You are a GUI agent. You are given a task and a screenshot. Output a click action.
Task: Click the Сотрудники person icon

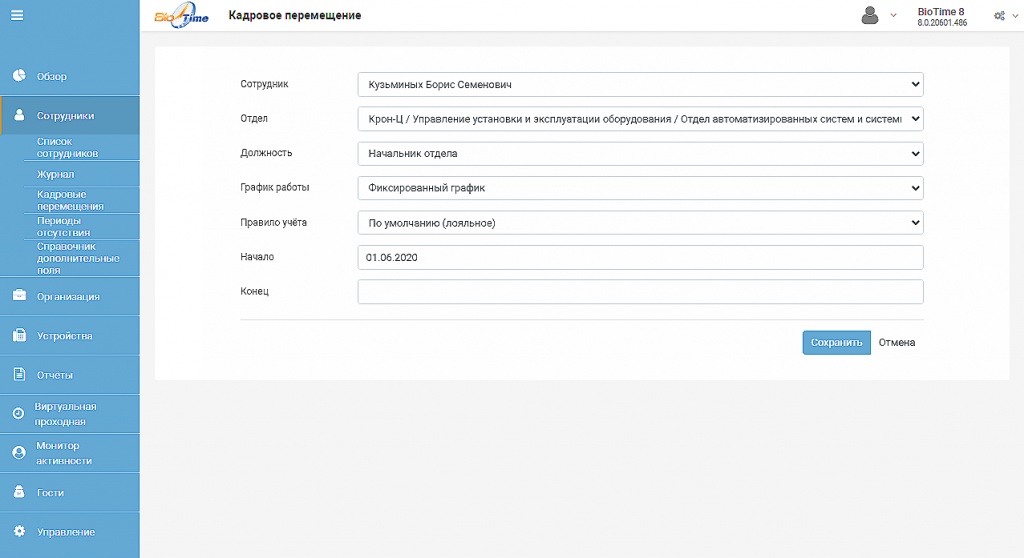click(19, 115)
